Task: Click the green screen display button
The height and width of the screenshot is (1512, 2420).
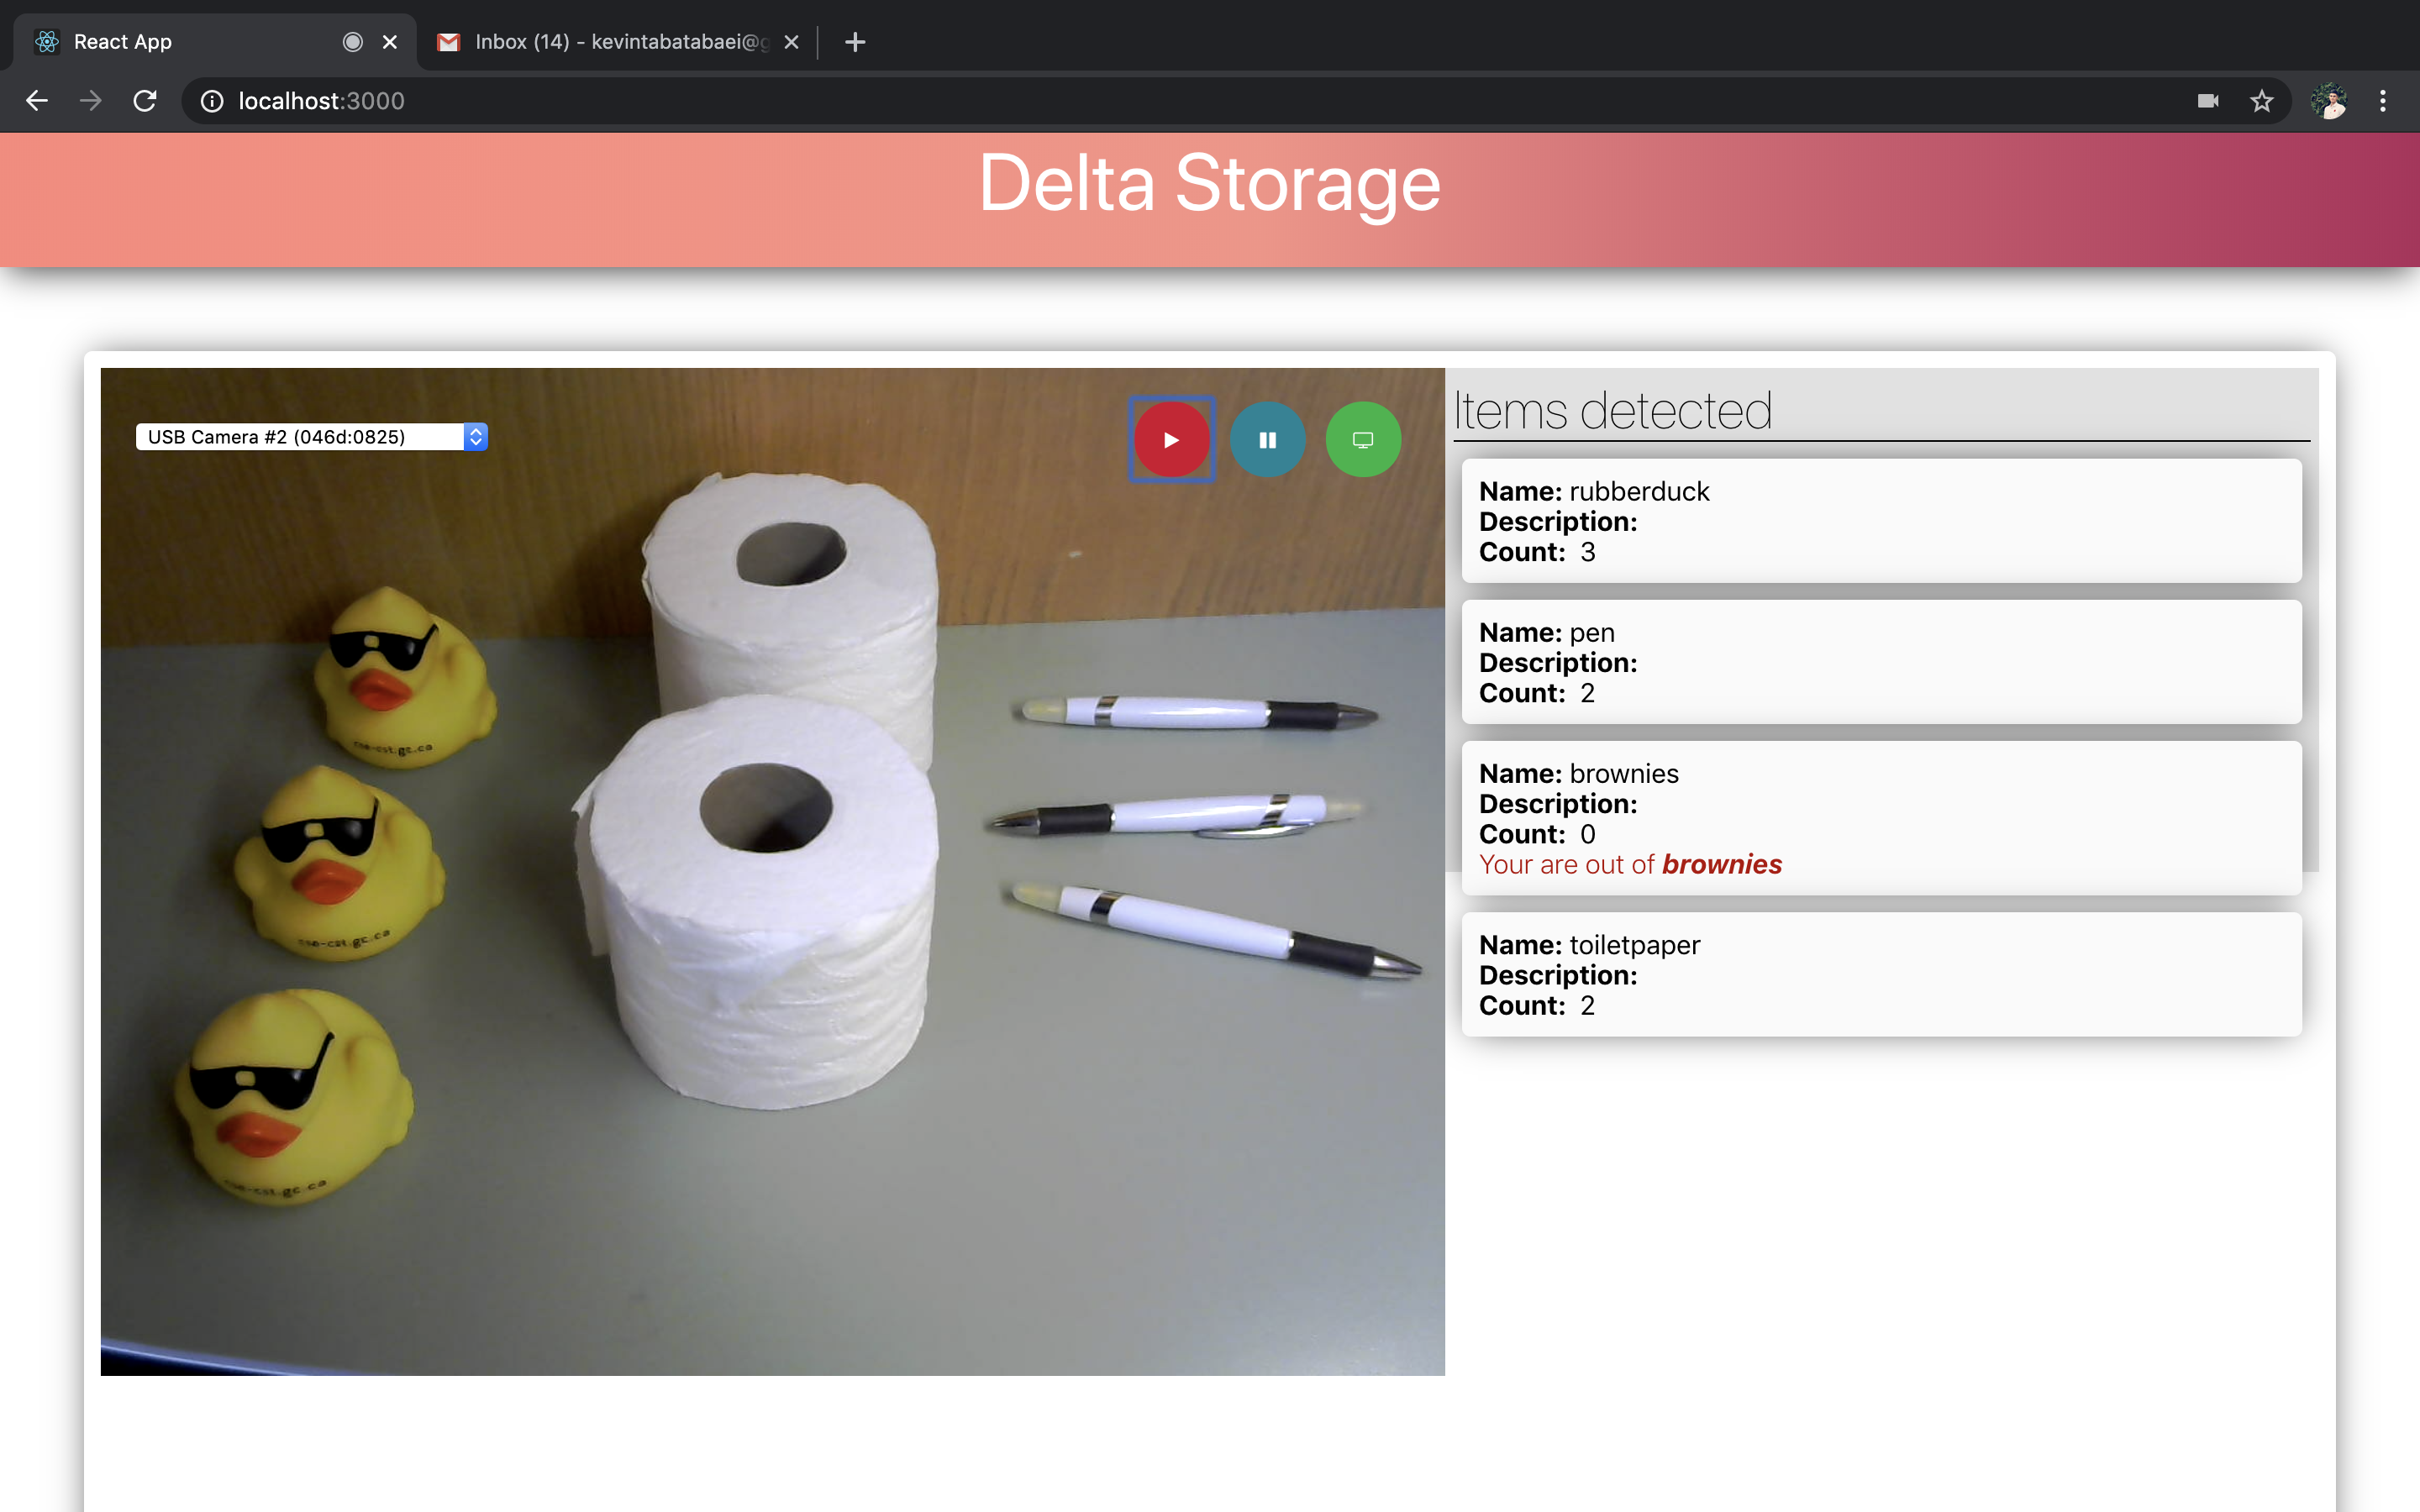Action: tap(1362, 440)
